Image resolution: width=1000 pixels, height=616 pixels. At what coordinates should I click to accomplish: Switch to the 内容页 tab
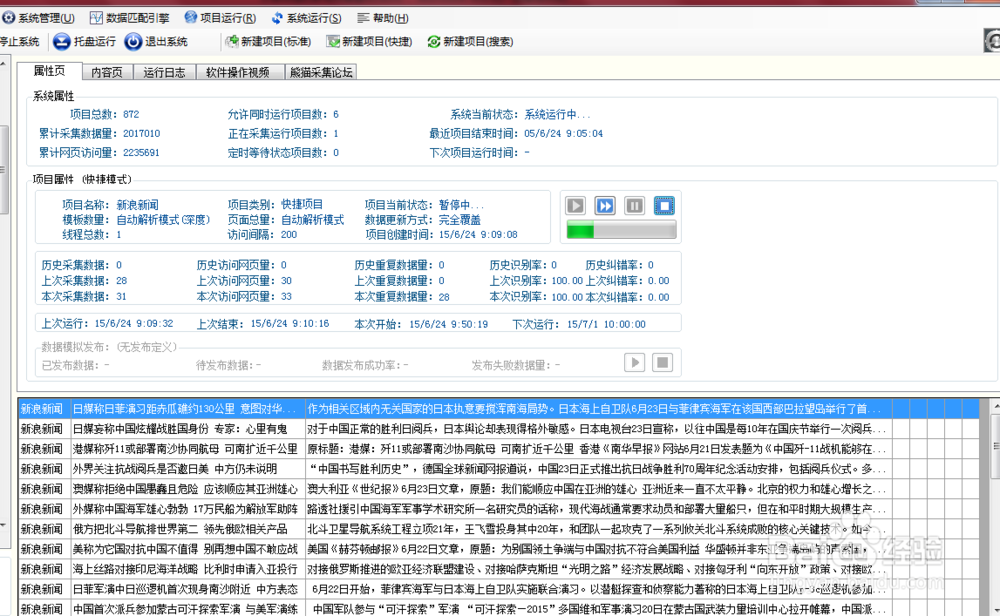pos(106,71)
